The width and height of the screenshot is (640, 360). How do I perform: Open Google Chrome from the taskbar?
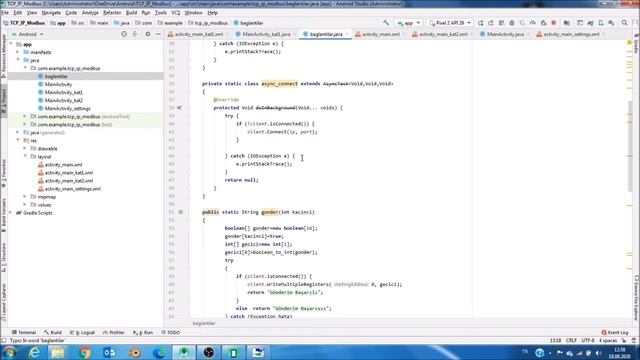pos(84,353)
